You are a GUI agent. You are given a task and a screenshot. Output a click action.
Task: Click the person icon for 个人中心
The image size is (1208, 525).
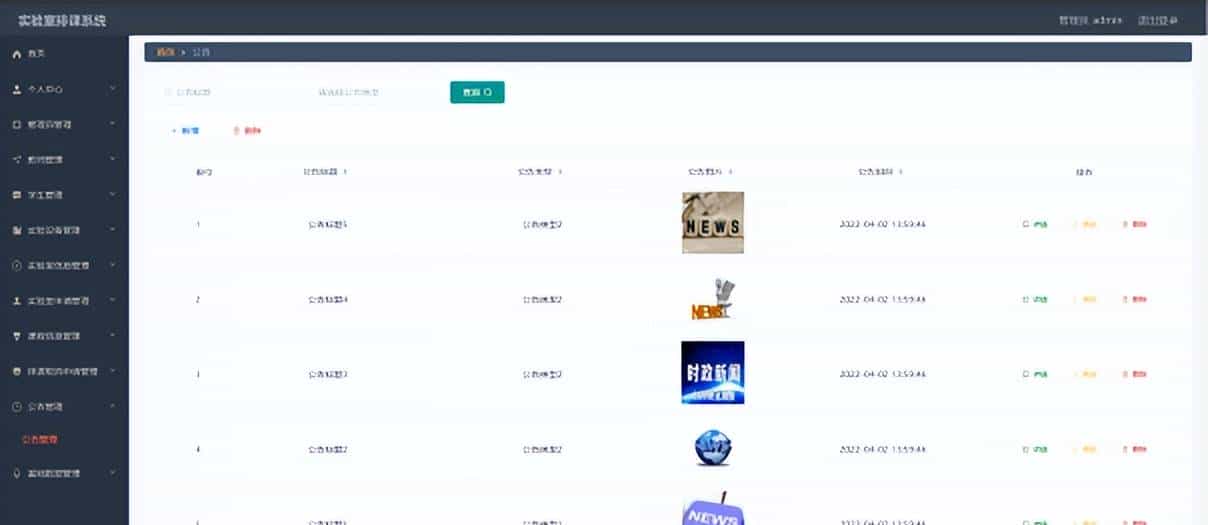coord(16,90)
